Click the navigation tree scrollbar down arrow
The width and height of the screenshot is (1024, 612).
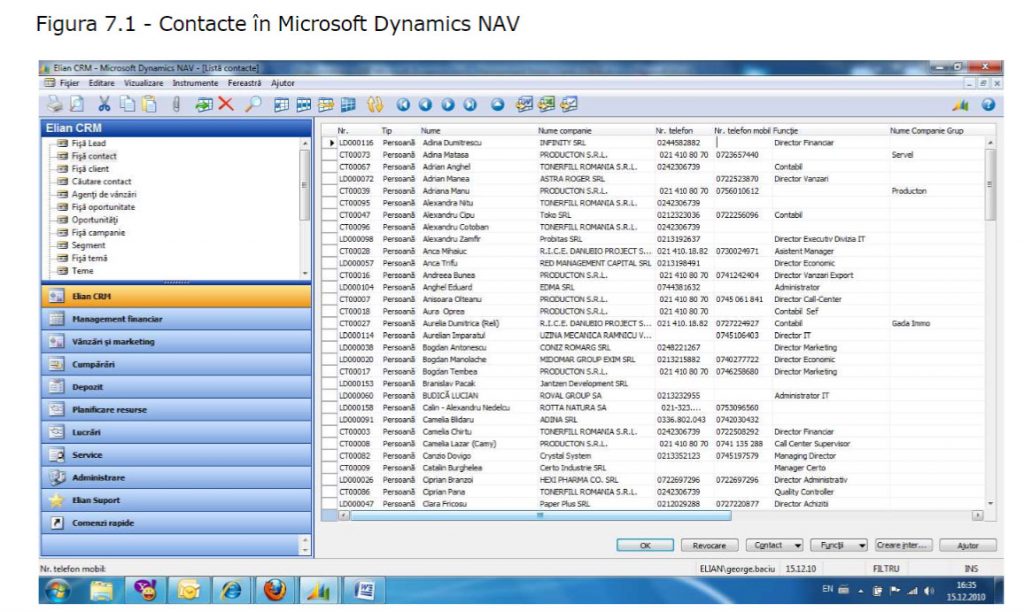(305, 273)
